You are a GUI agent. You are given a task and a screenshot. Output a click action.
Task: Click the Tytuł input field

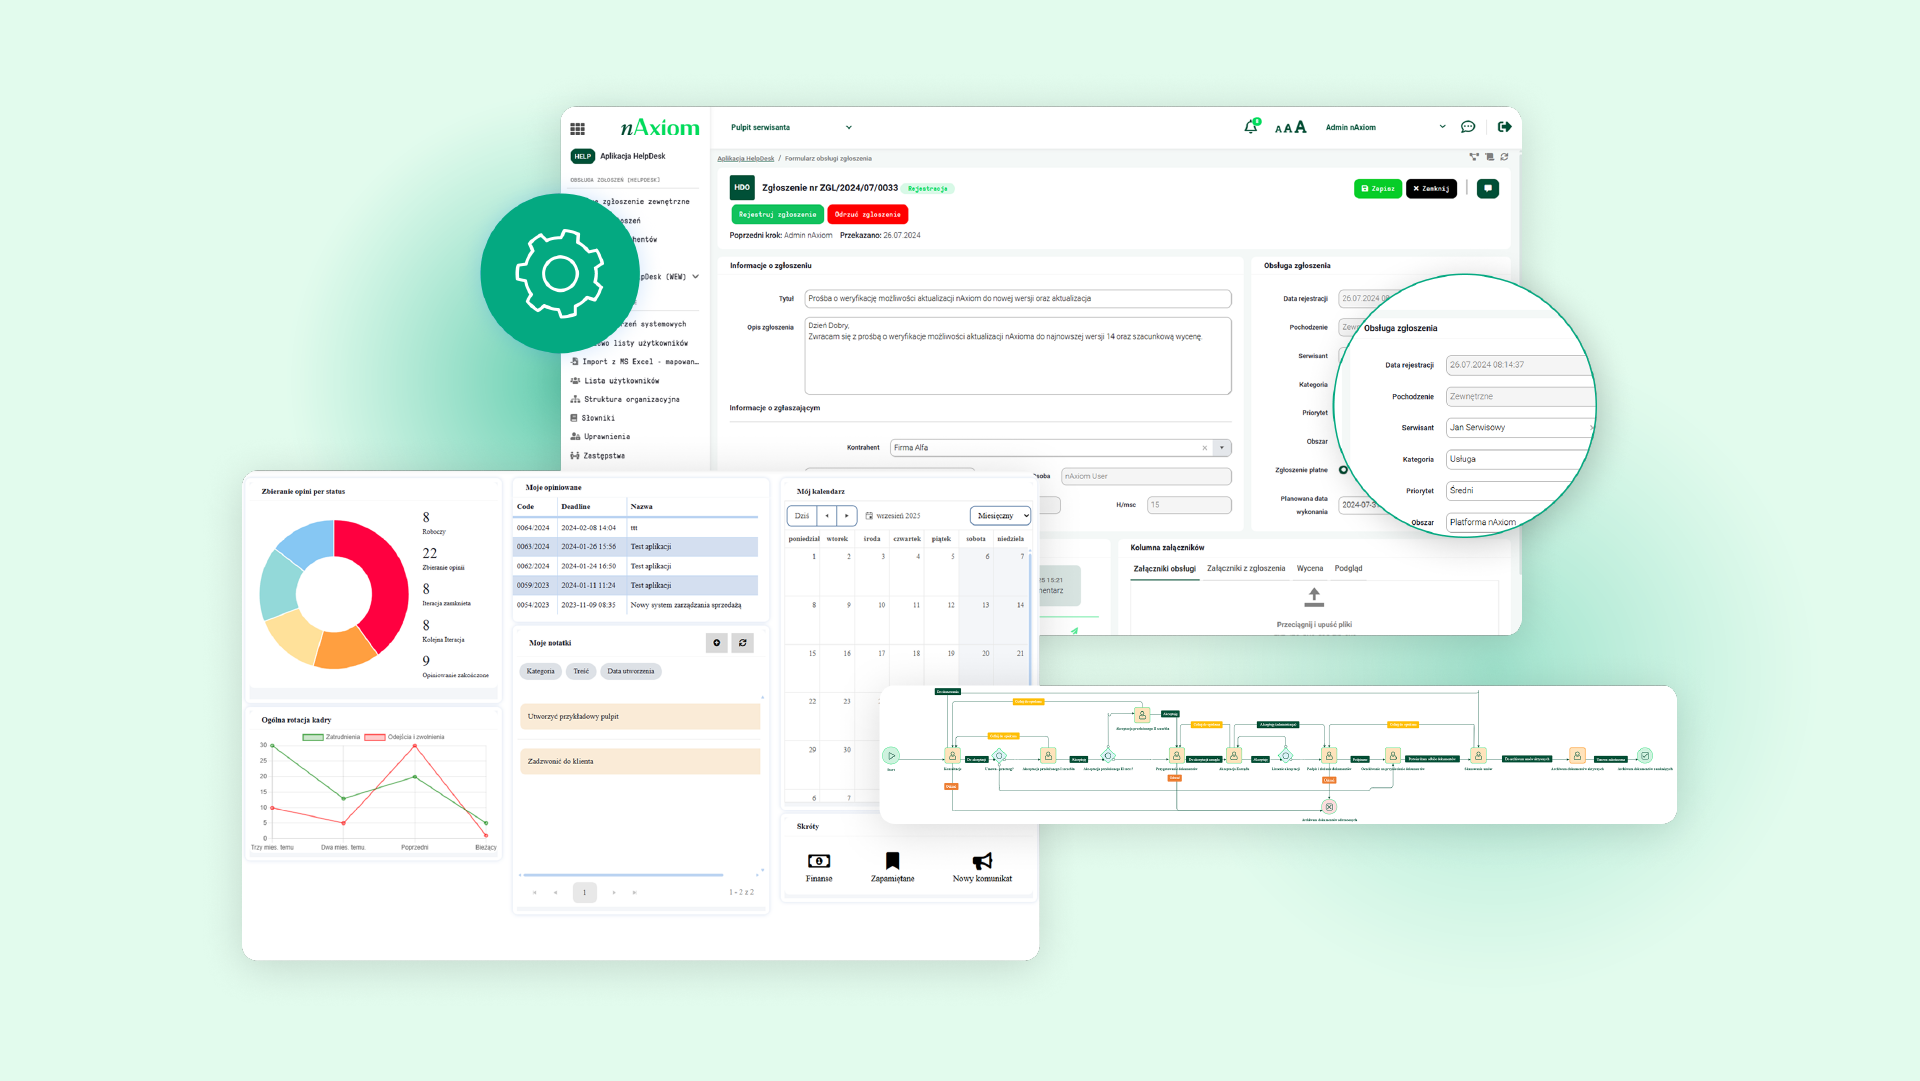[1017, 299]
